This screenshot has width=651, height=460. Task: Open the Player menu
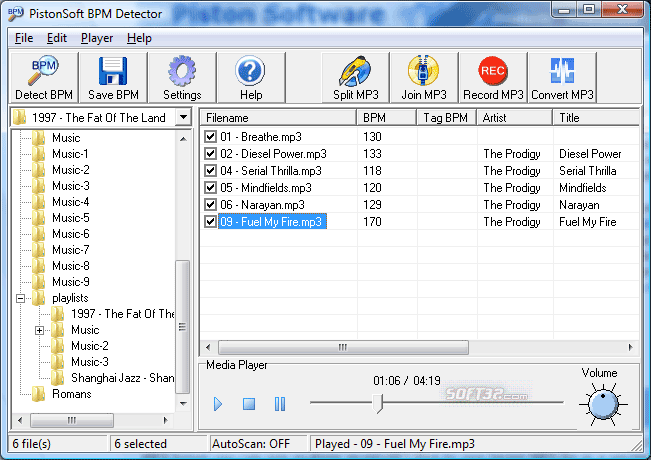coord(96,38)
